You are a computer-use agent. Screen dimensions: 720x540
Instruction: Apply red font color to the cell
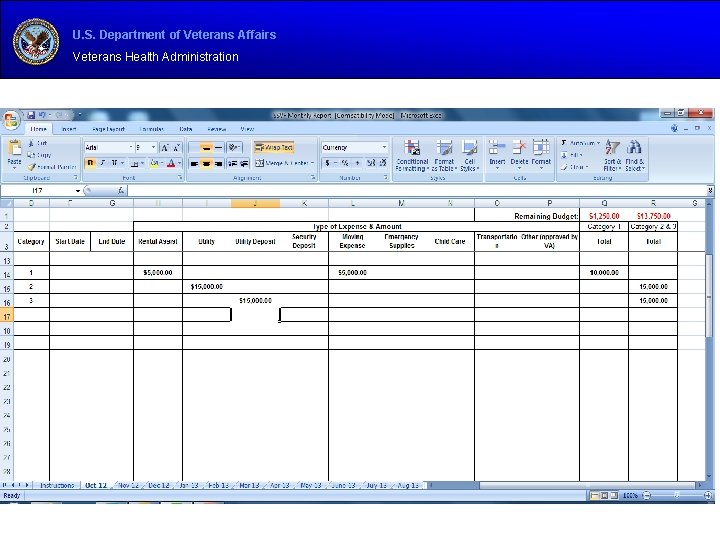[171, 163]
